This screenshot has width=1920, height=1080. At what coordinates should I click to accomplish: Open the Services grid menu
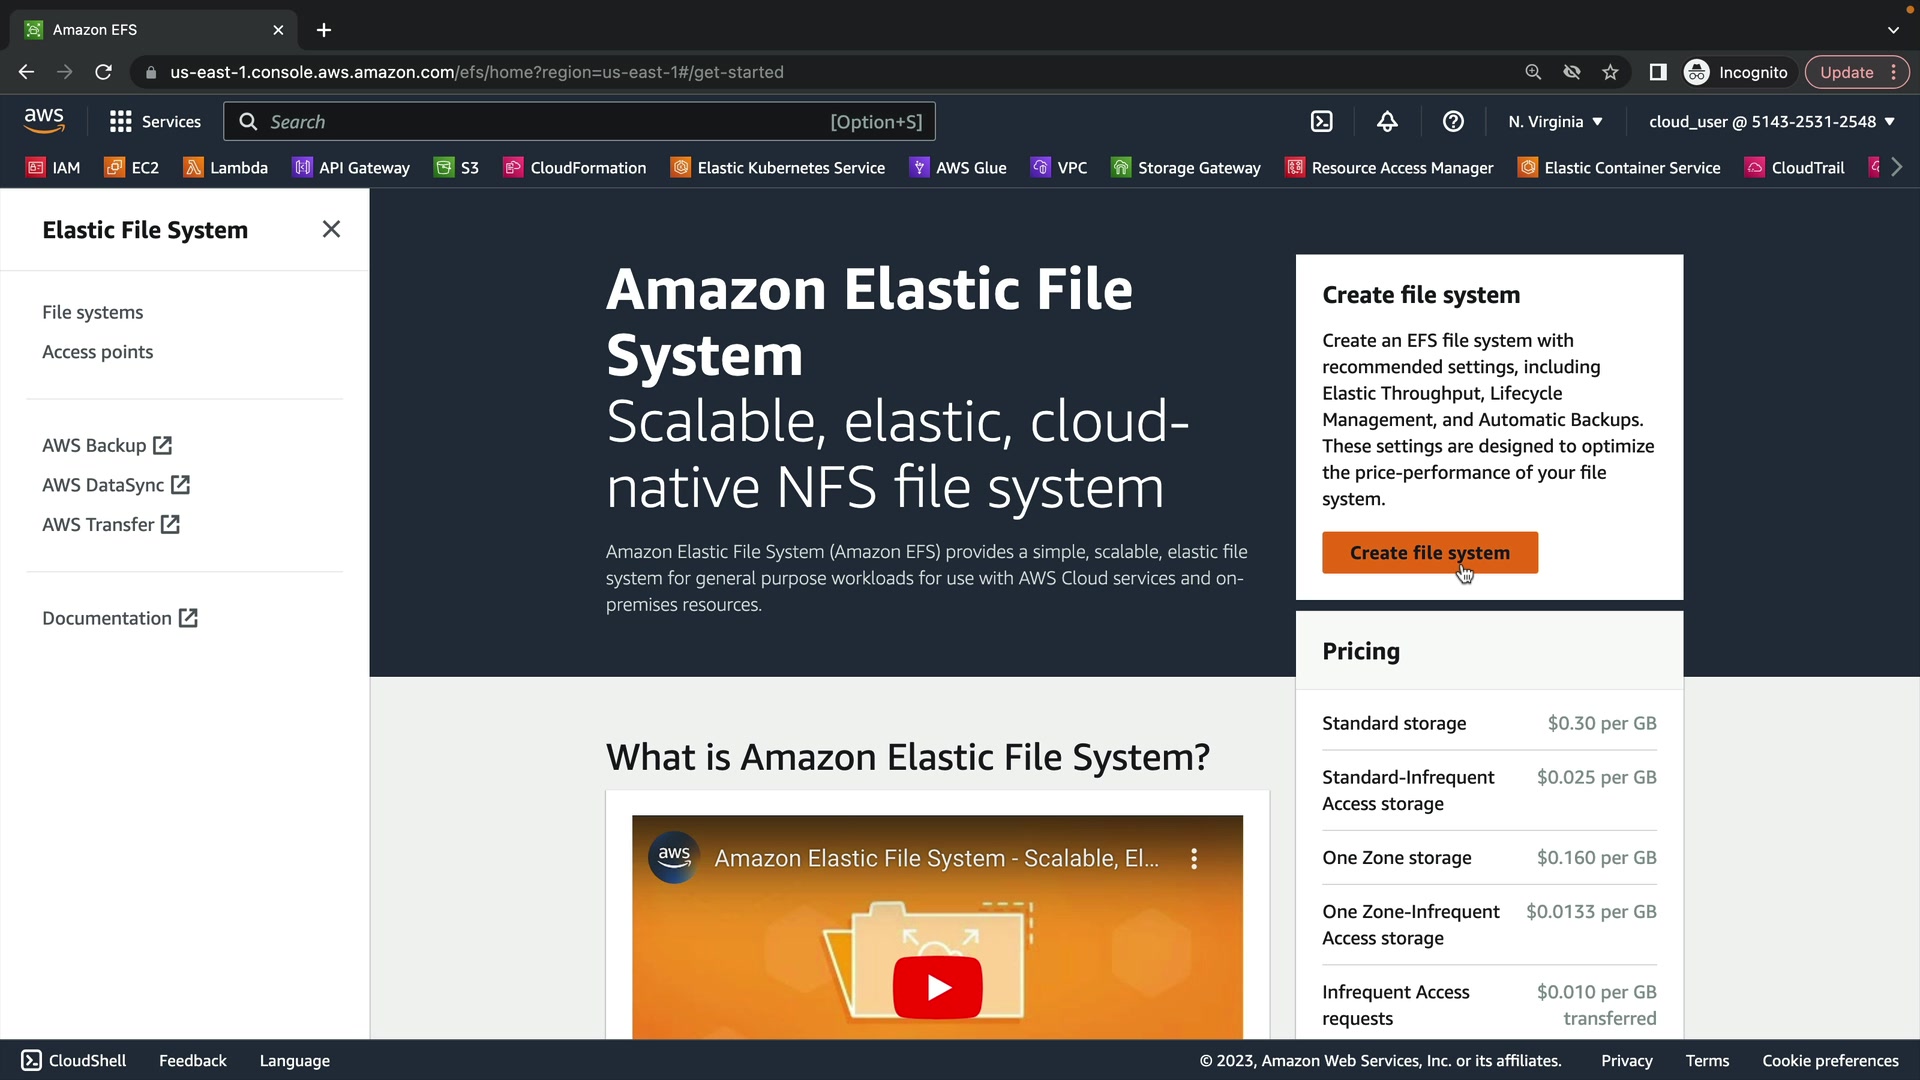(155, 122)
